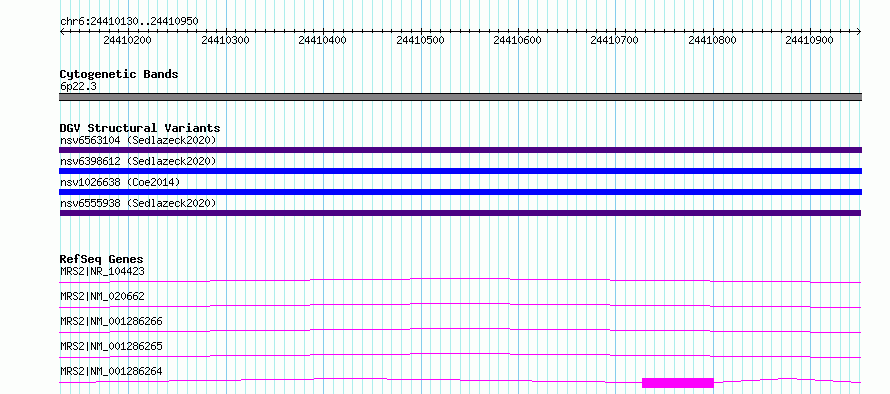This screenshot has width=890, height=394.
Task: Click the gray 6p22.3 cytogenetic band bar
Action: point(460,97)
